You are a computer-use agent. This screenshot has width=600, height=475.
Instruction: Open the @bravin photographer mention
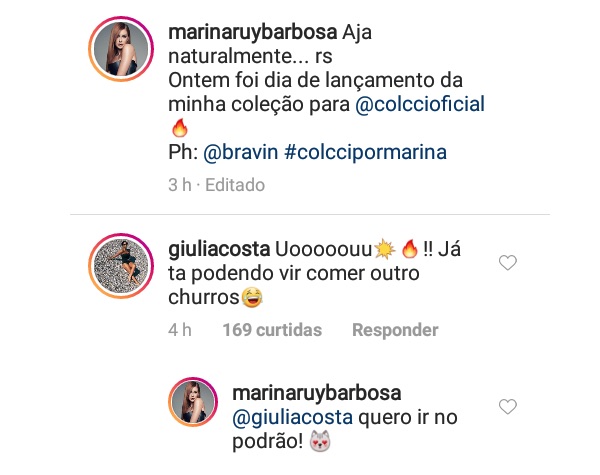coord(241,152)
